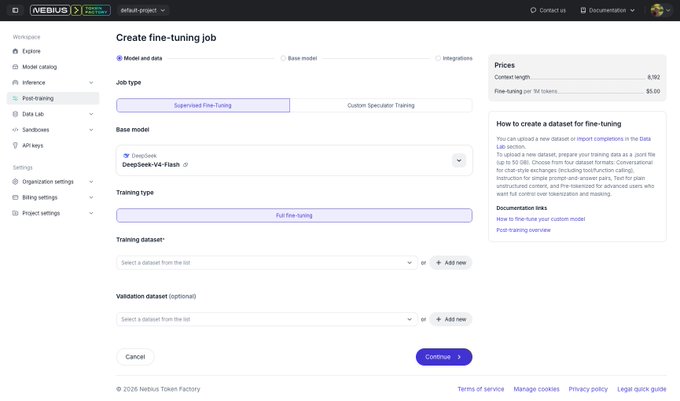
Task: Open the Training dataset dropdown
Action: click(x=267, y=263)
